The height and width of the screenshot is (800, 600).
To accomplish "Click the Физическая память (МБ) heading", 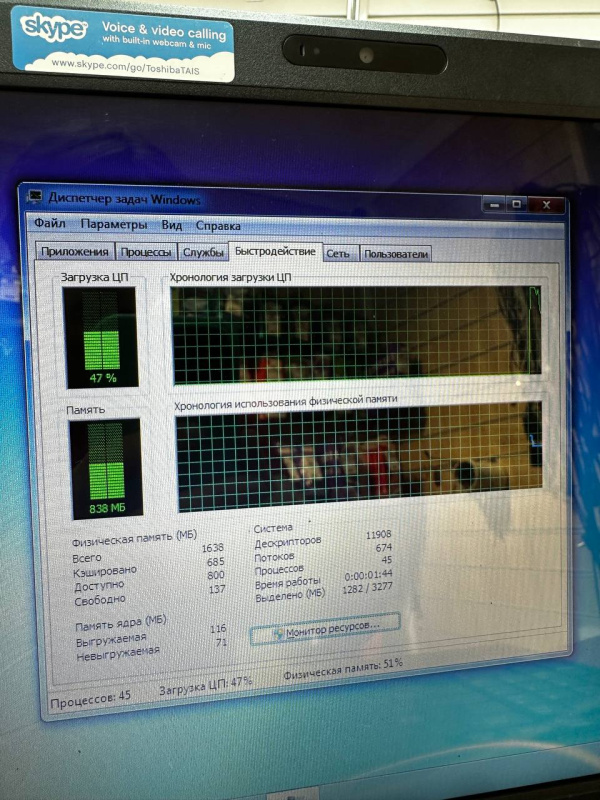I will click(x=134, y=538).
